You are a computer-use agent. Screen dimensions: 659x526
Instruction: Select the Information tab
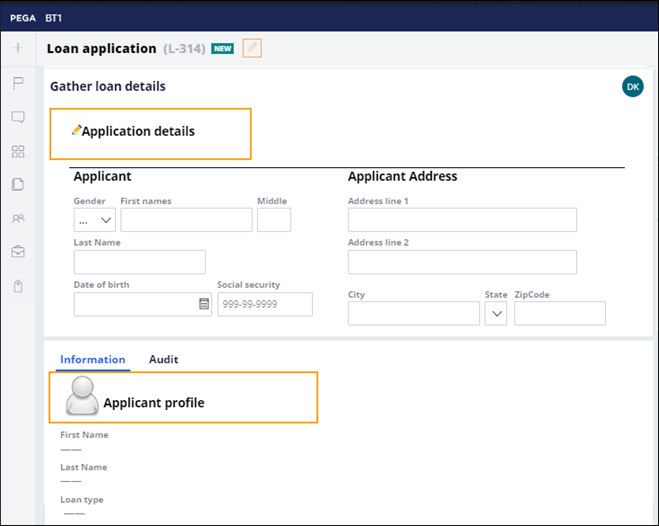tap(92, 359)
